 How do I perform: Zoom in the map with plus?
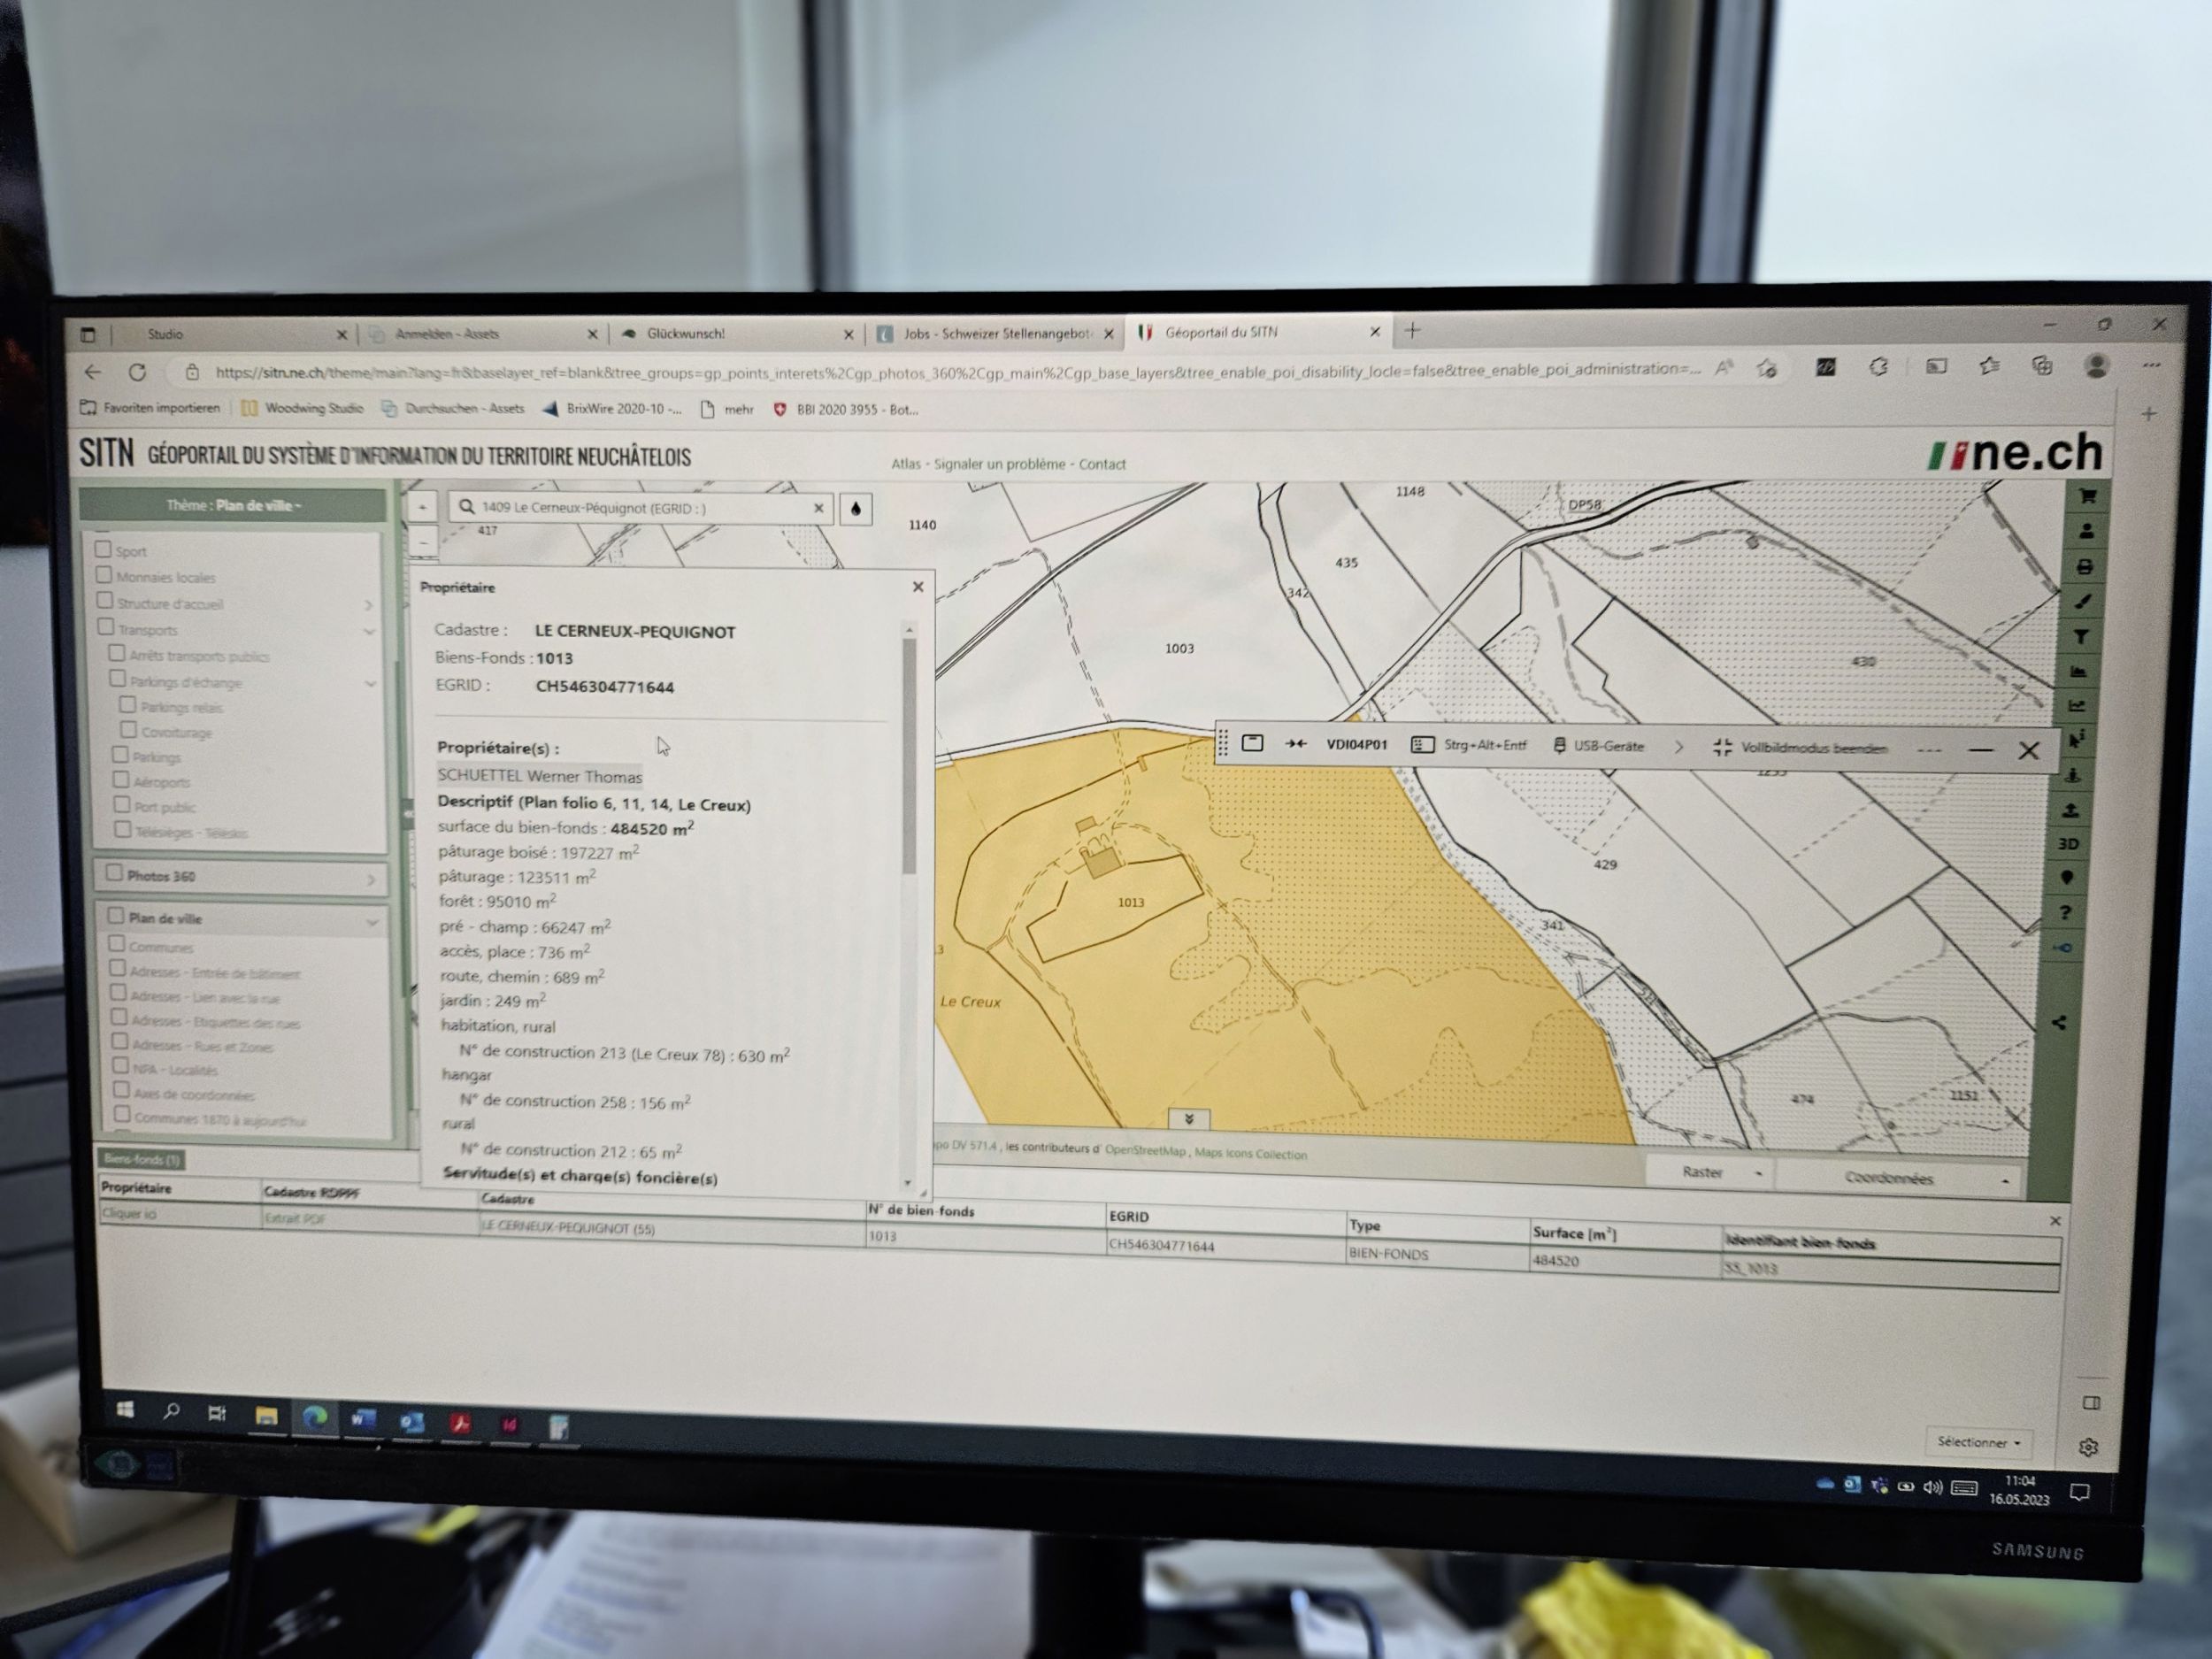point(422,507)
